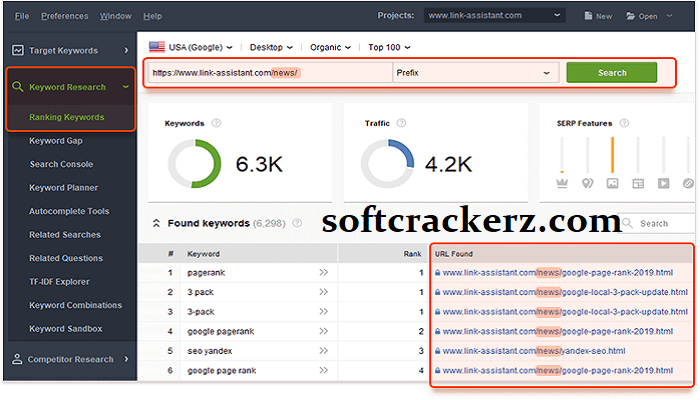Click the orange image SERP feature bar
Viewport: 700px width, 400px height.
[x=612, y=154]
